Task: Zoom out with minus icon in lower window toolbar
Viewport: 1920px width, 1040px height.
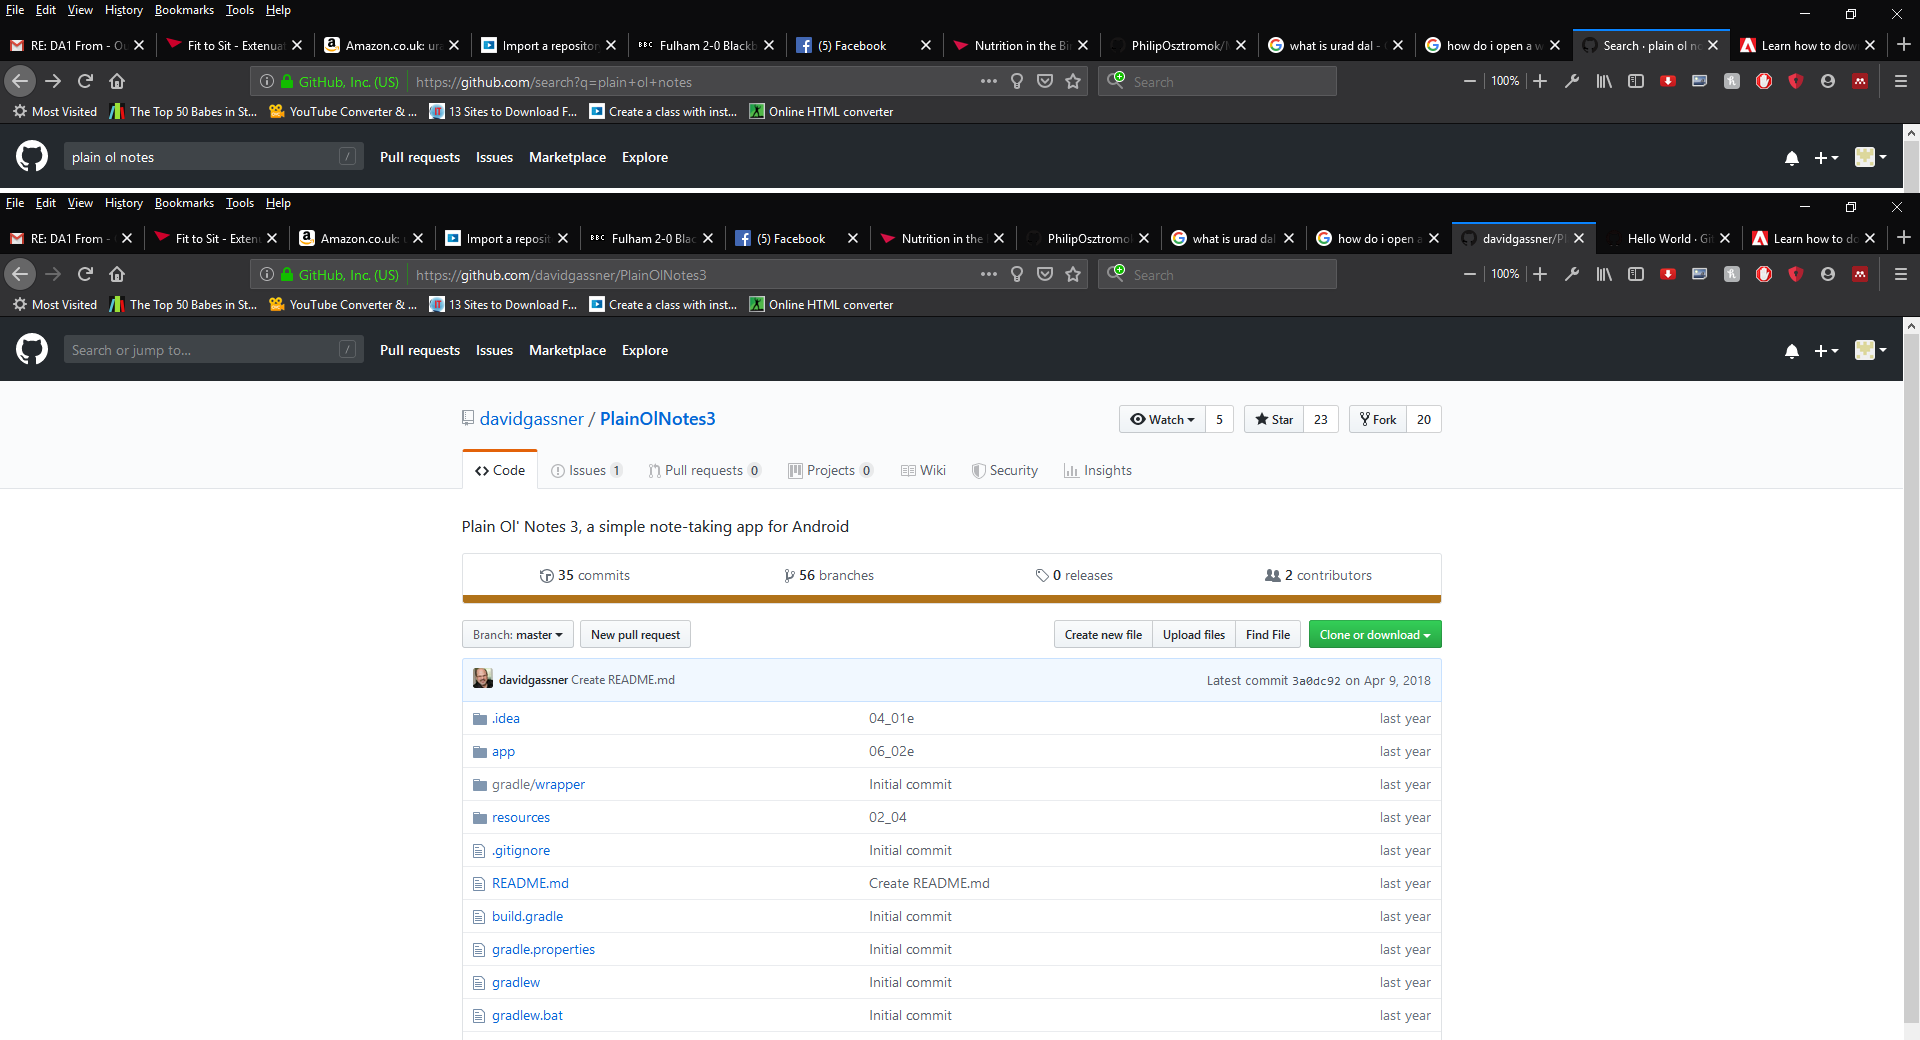Action: (x=1470, y=274)
